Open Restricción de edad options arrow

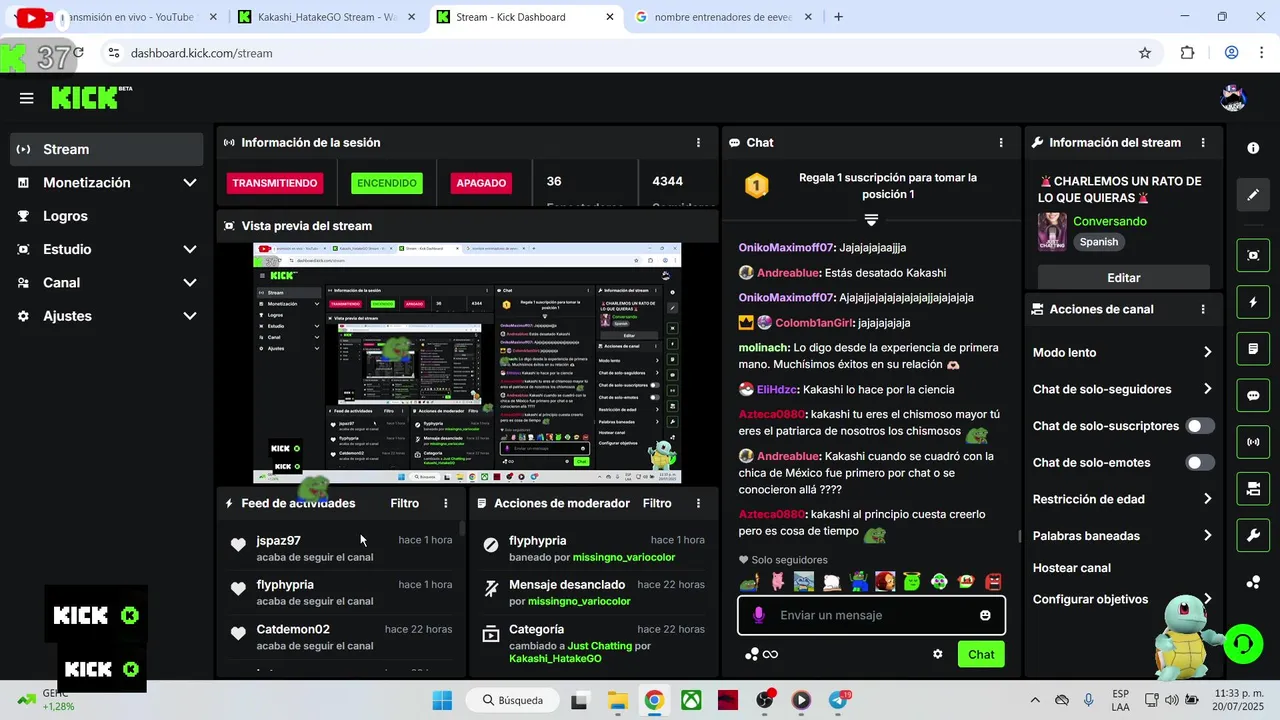point(1207,499)
